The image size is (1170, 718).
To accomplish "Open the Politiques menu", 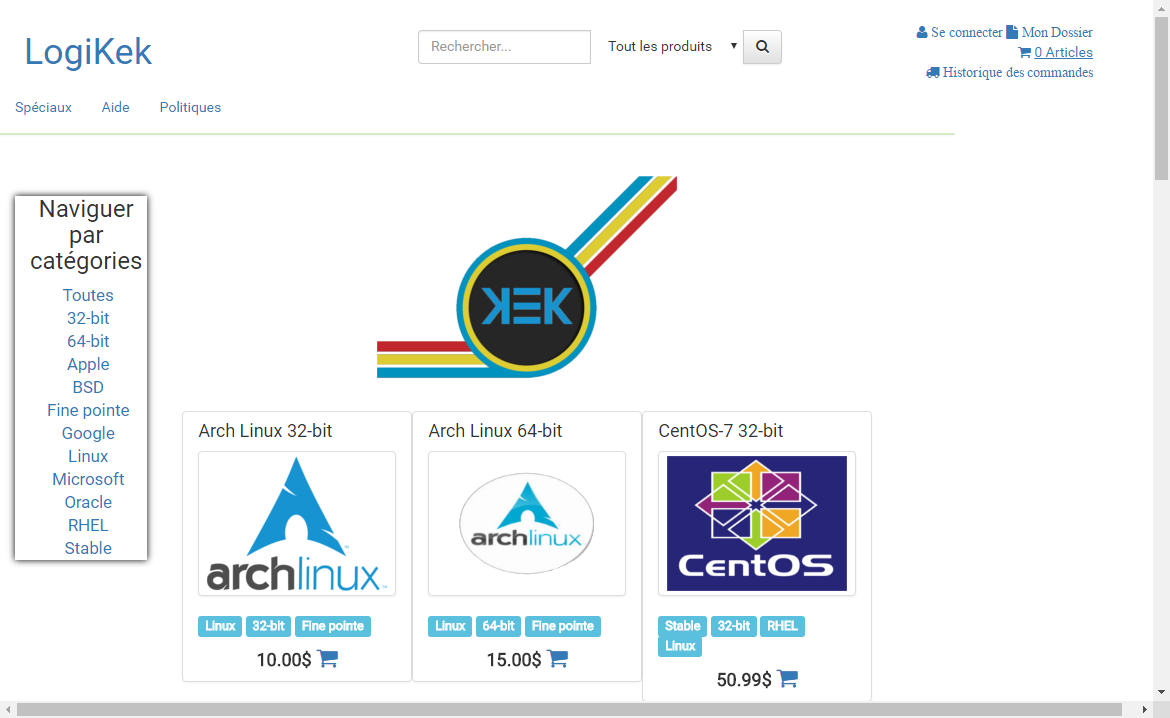I will point(190,107).
